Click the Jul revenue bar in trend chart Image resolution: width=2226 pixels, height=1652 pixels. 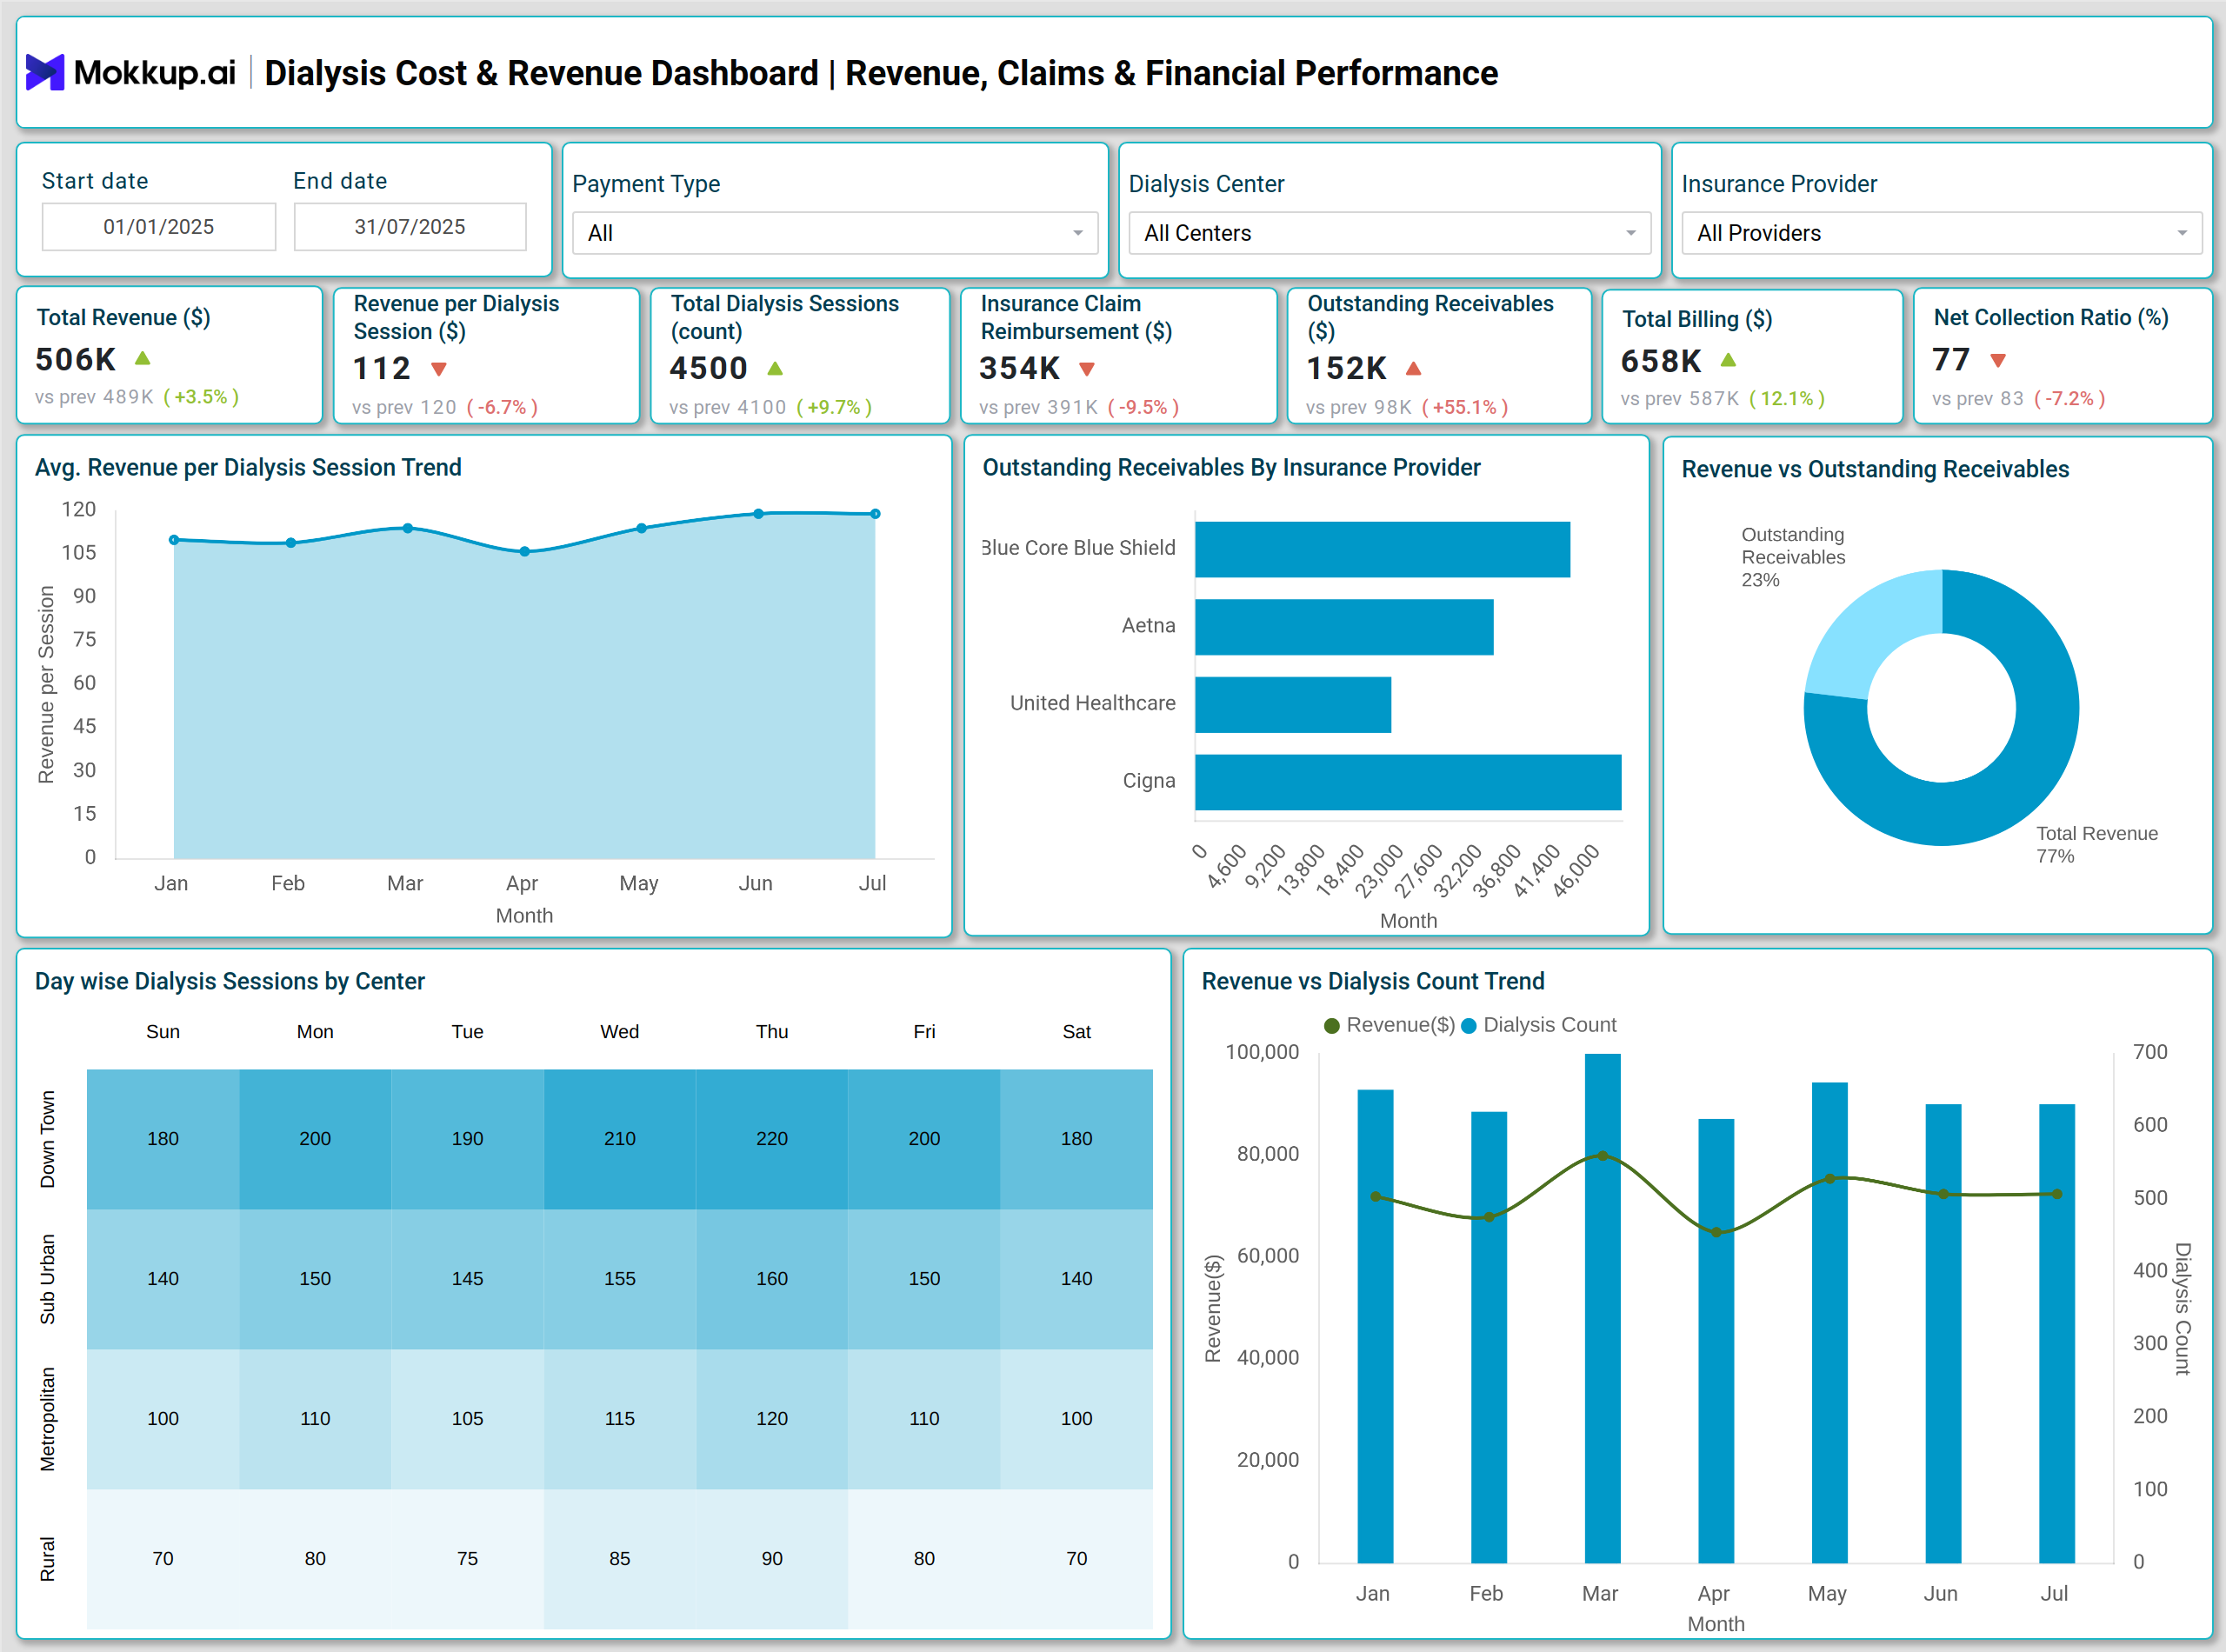coord(2056,1333)
